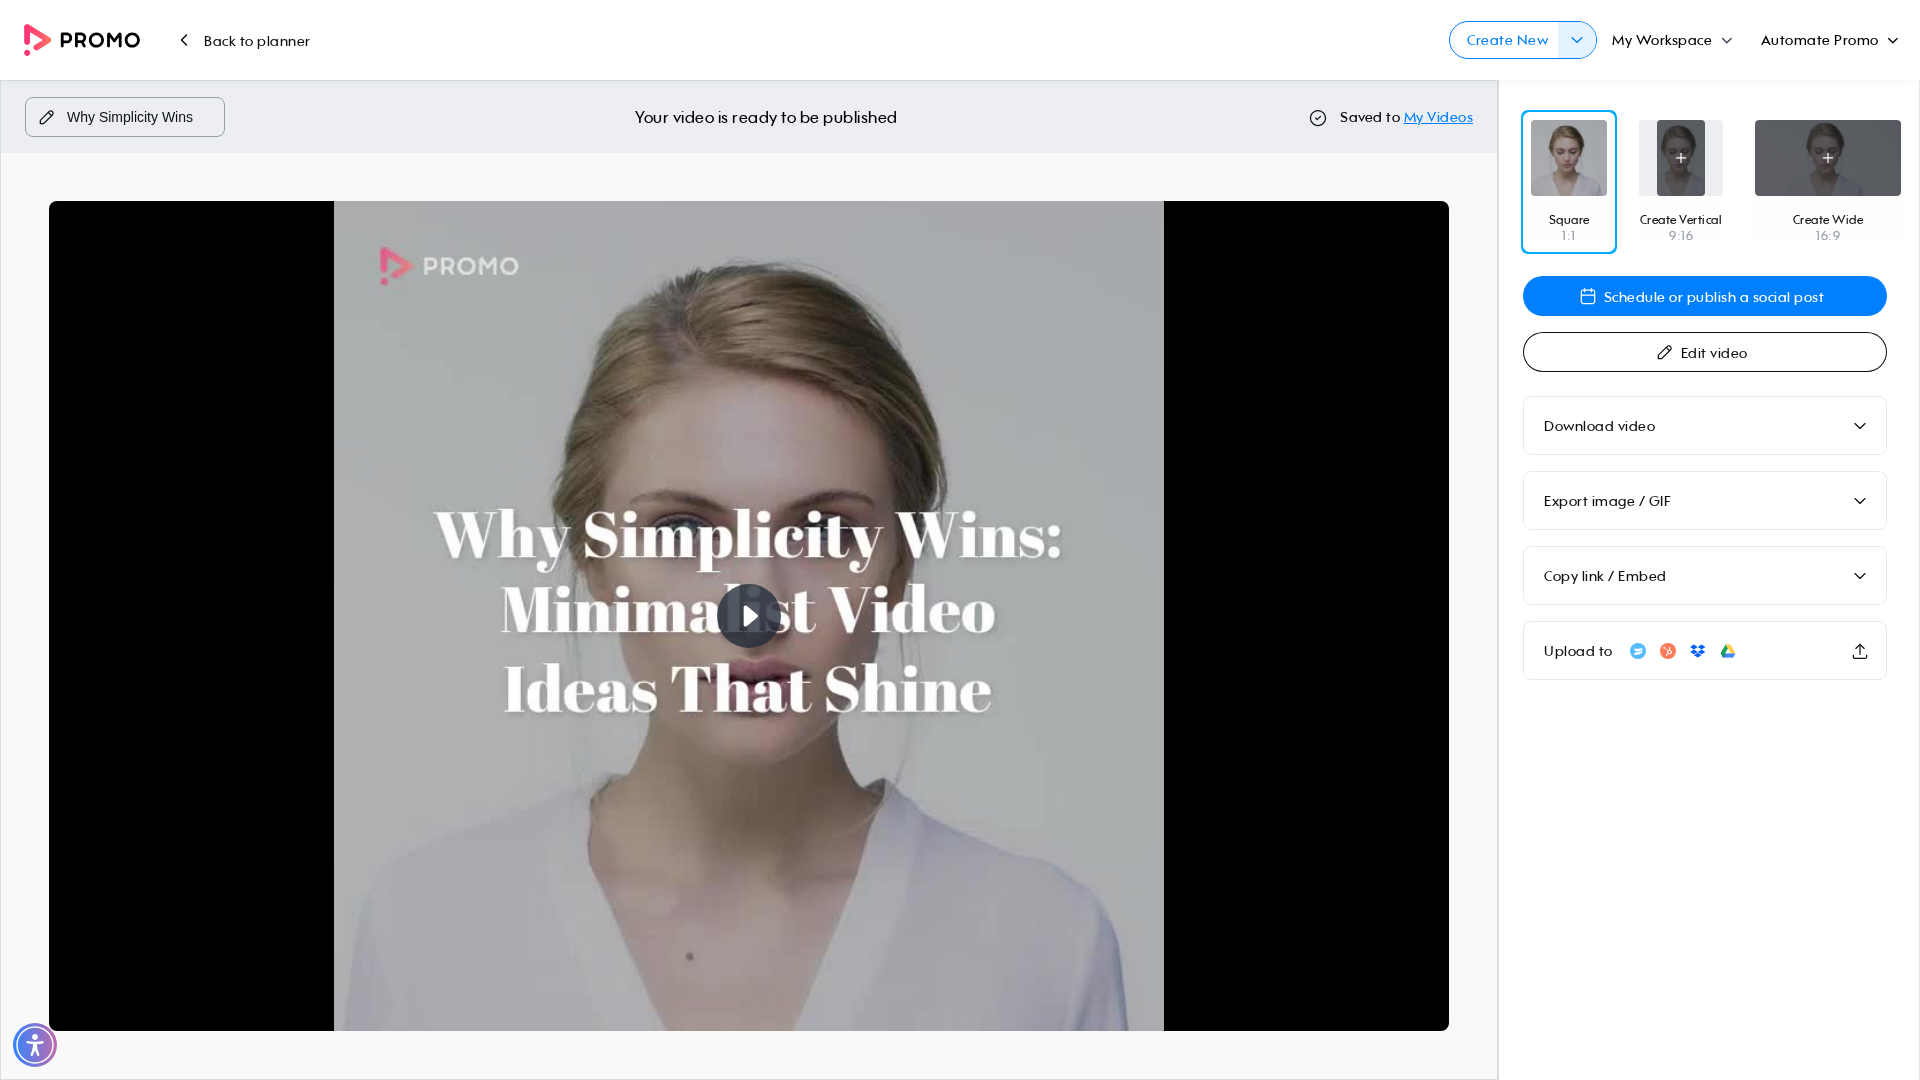The height and width of the screenshot is (1080, 1920).
Task: Click the back arrow beside Back to planner
Action: pyautogui.click(x=184, y=40)
